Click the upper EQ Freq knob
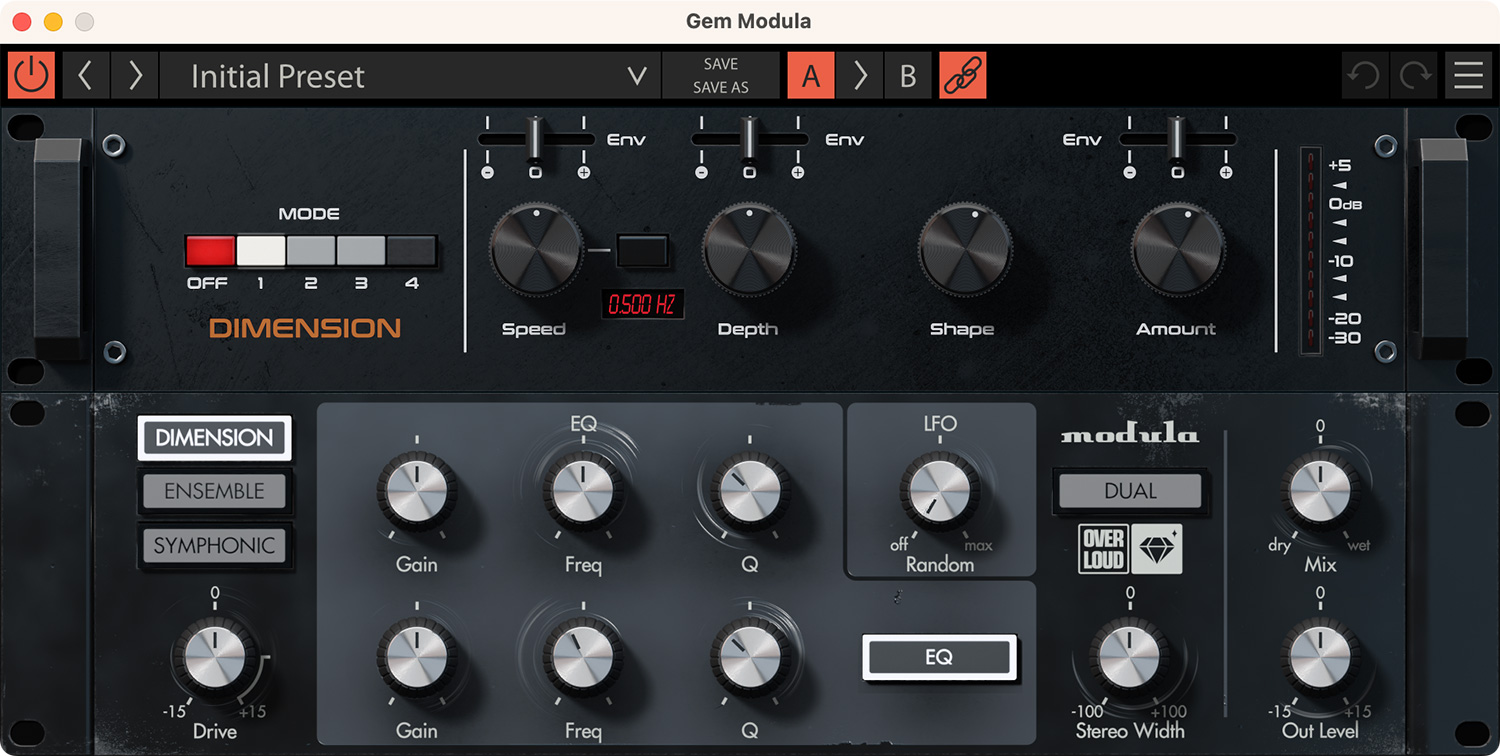Viewport: 1500px width, 756px height. (x=583, y=492)
